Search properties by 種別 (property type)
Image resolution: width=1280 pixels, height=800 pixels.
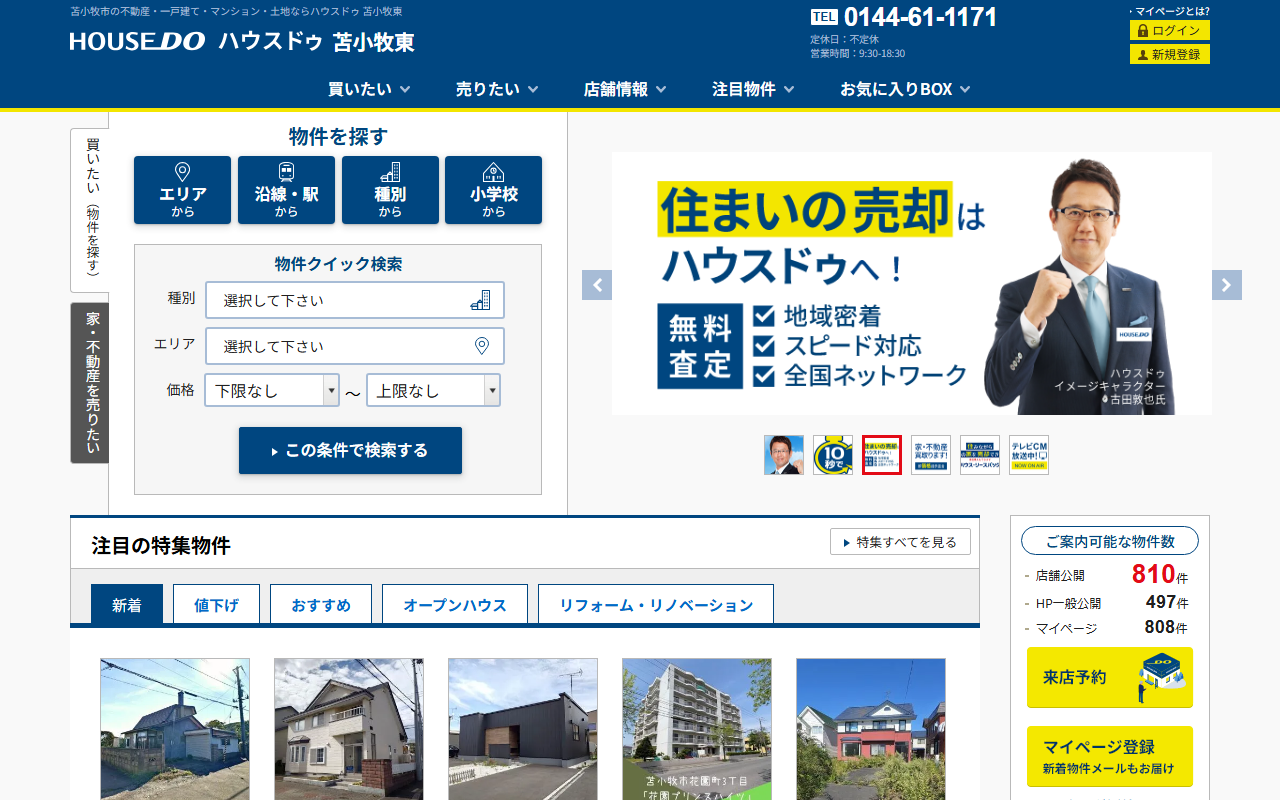pos(390,190)
